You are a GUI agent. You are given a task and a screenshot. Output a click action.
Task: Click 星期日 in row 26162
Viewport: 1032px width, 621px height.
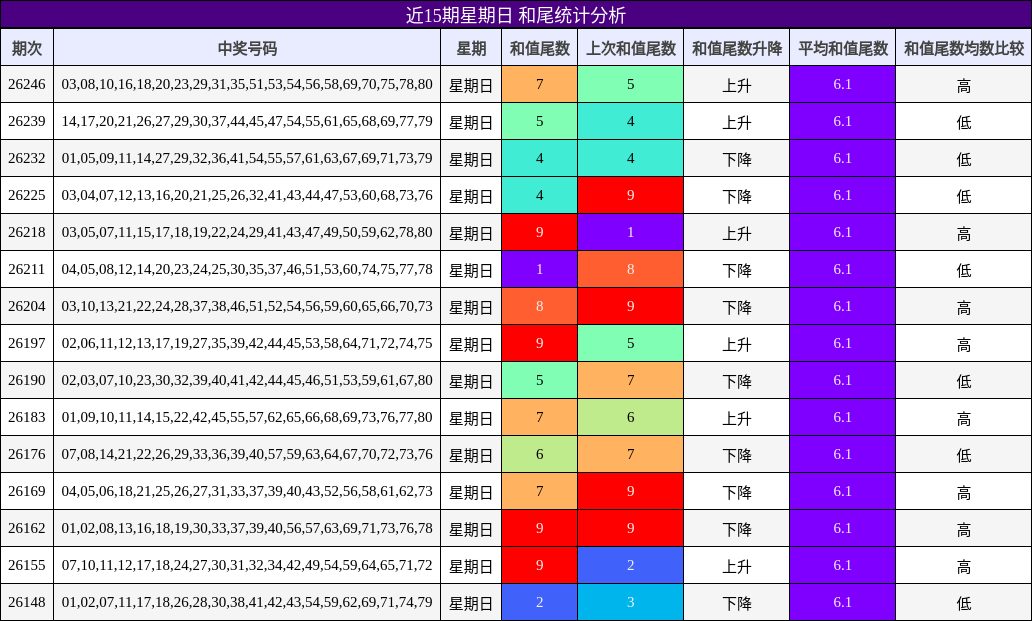(471, 530)
